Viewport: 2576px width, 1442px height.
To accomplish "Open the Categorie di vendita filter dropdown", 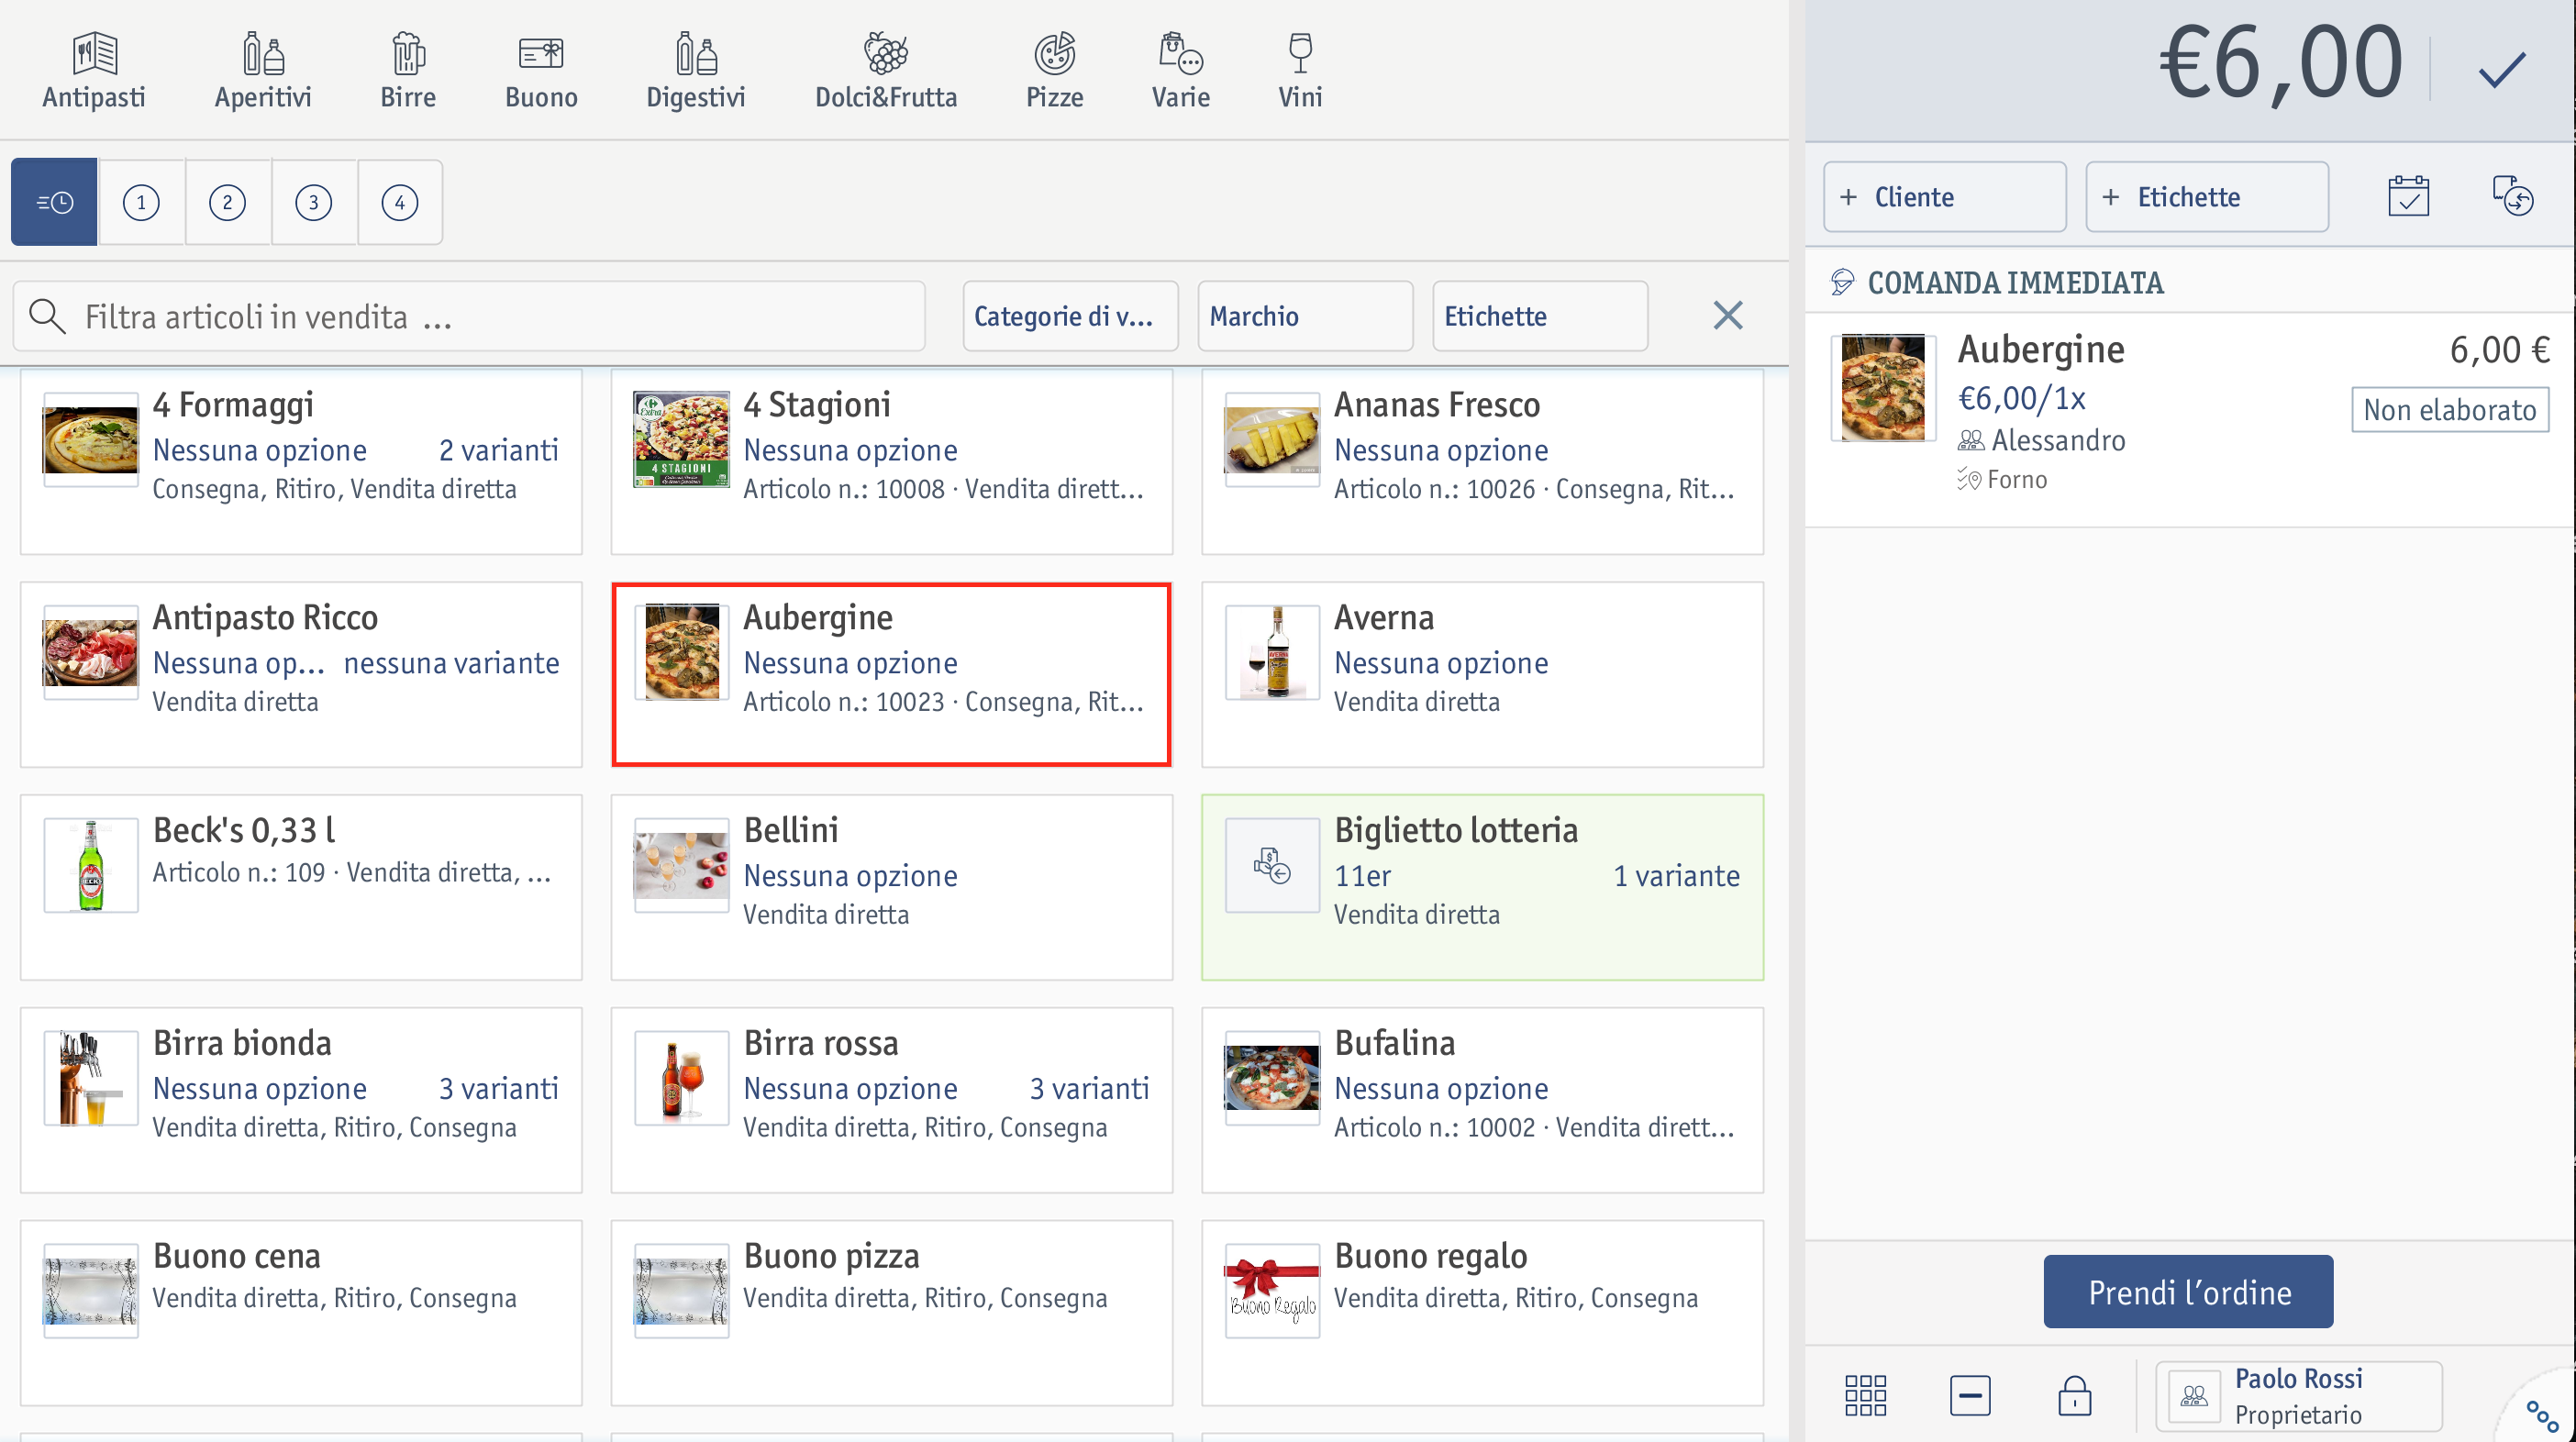I will 1070,316.
